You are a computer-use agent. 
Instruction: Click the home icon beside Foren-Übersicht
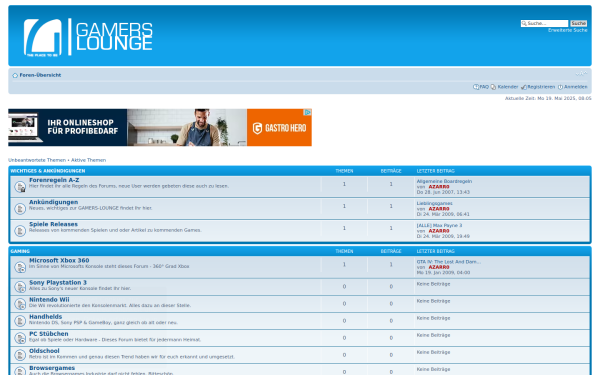[15, 75]
